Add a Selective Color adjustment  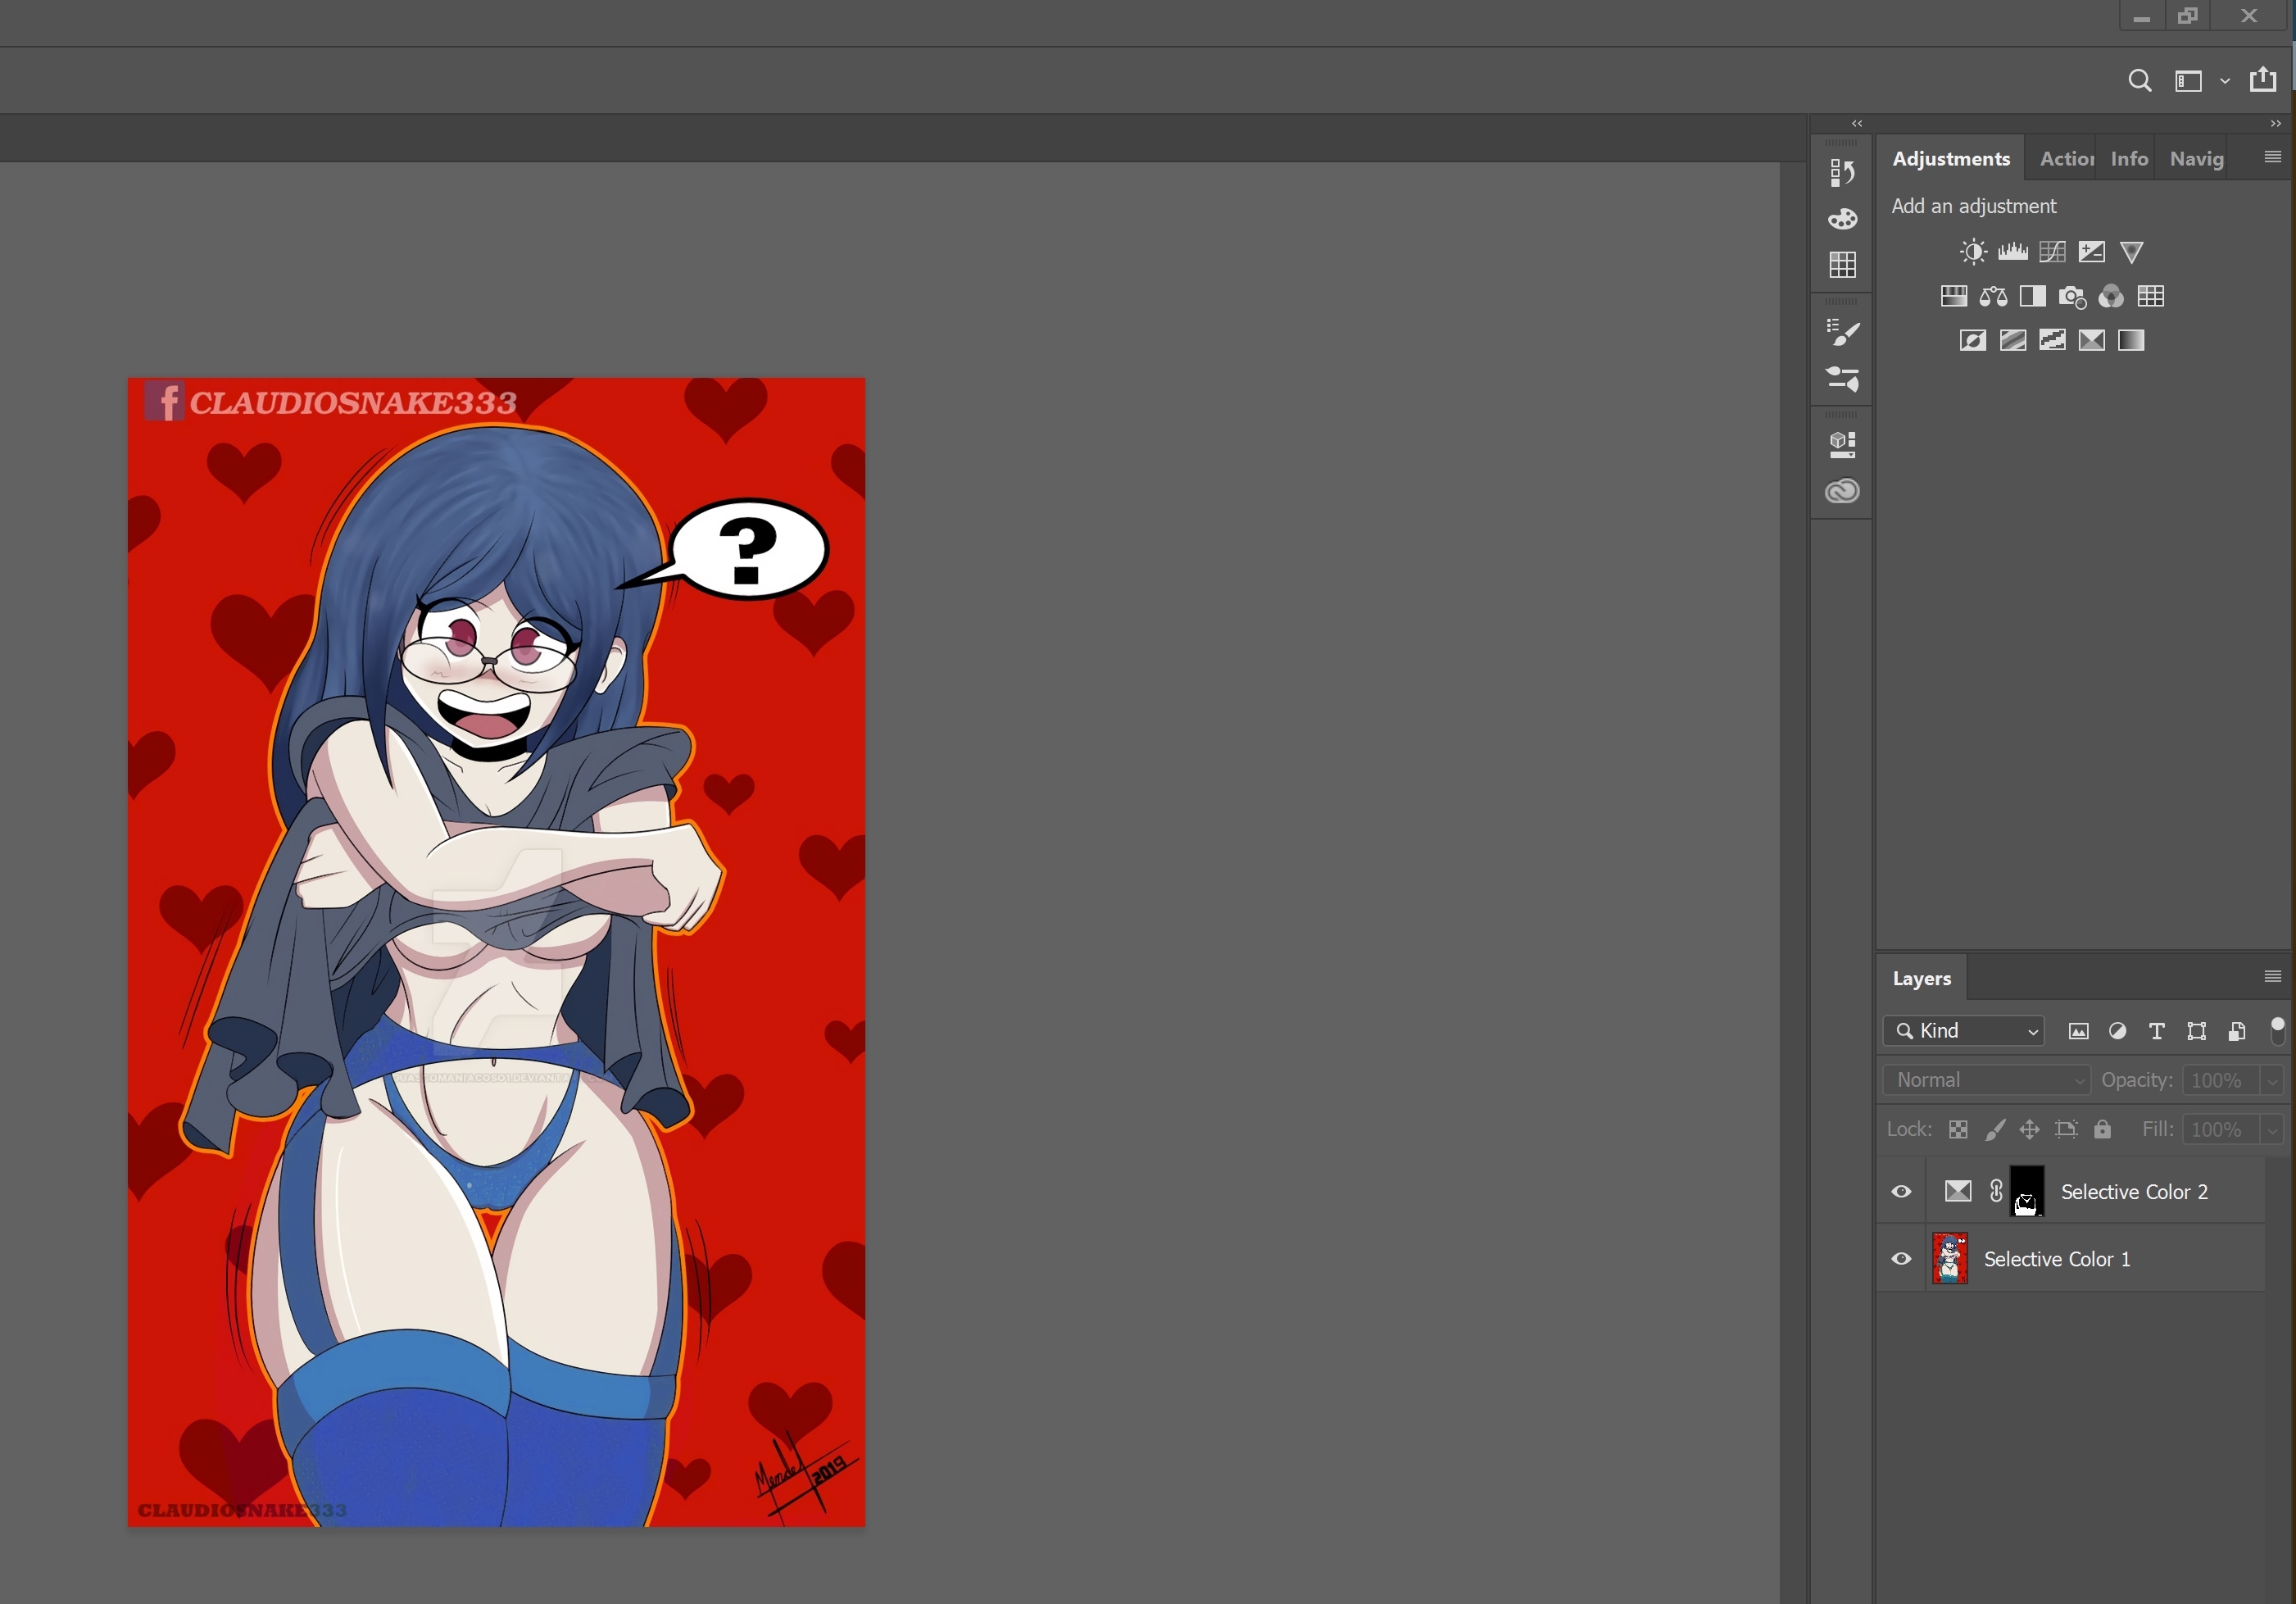[2091, 341]
